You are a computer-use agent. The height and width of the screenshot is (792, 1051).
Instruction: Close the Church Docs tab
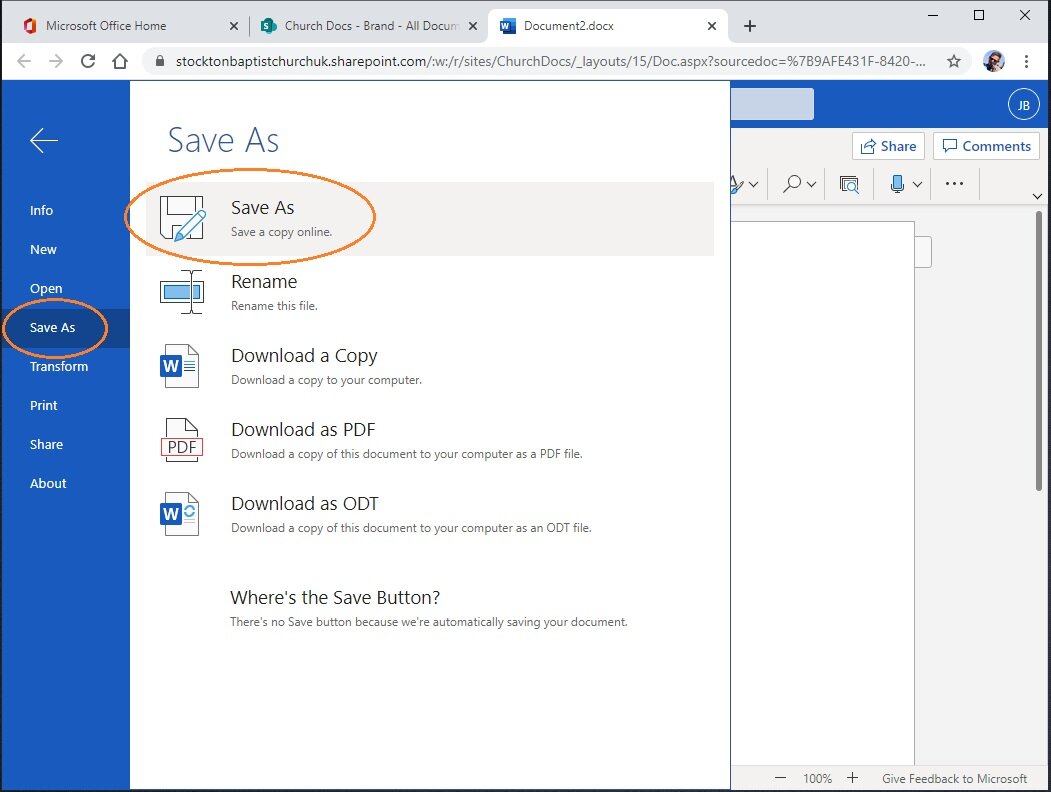tap(473, 26)
